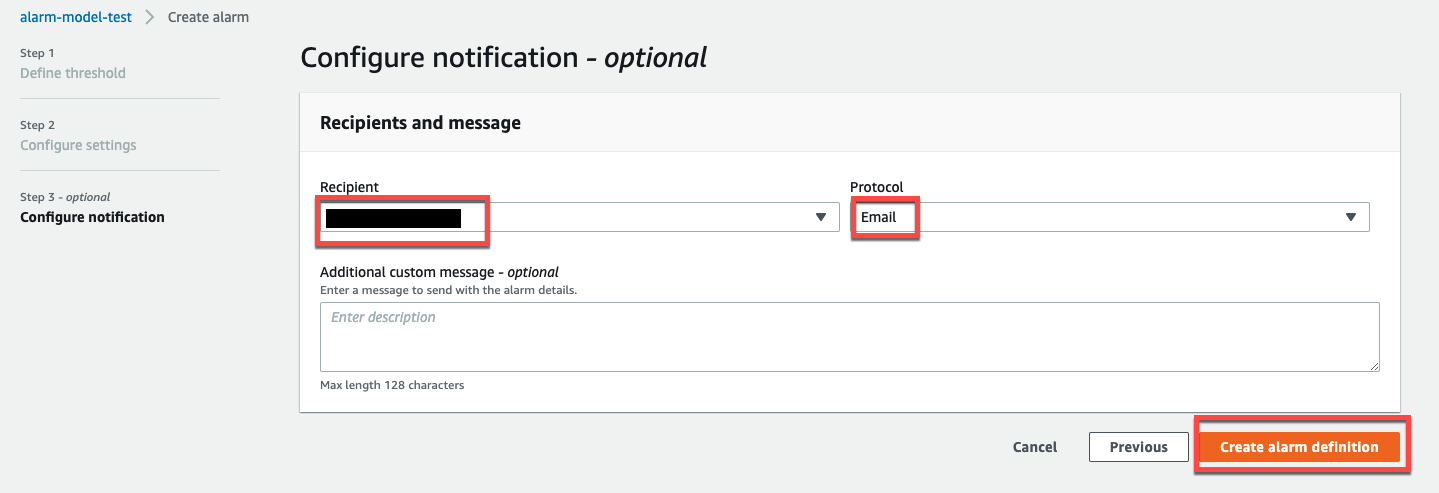The image size is (1439, 493).
Task: Select Step 3 Configure notification
Action: pos(92,217)
